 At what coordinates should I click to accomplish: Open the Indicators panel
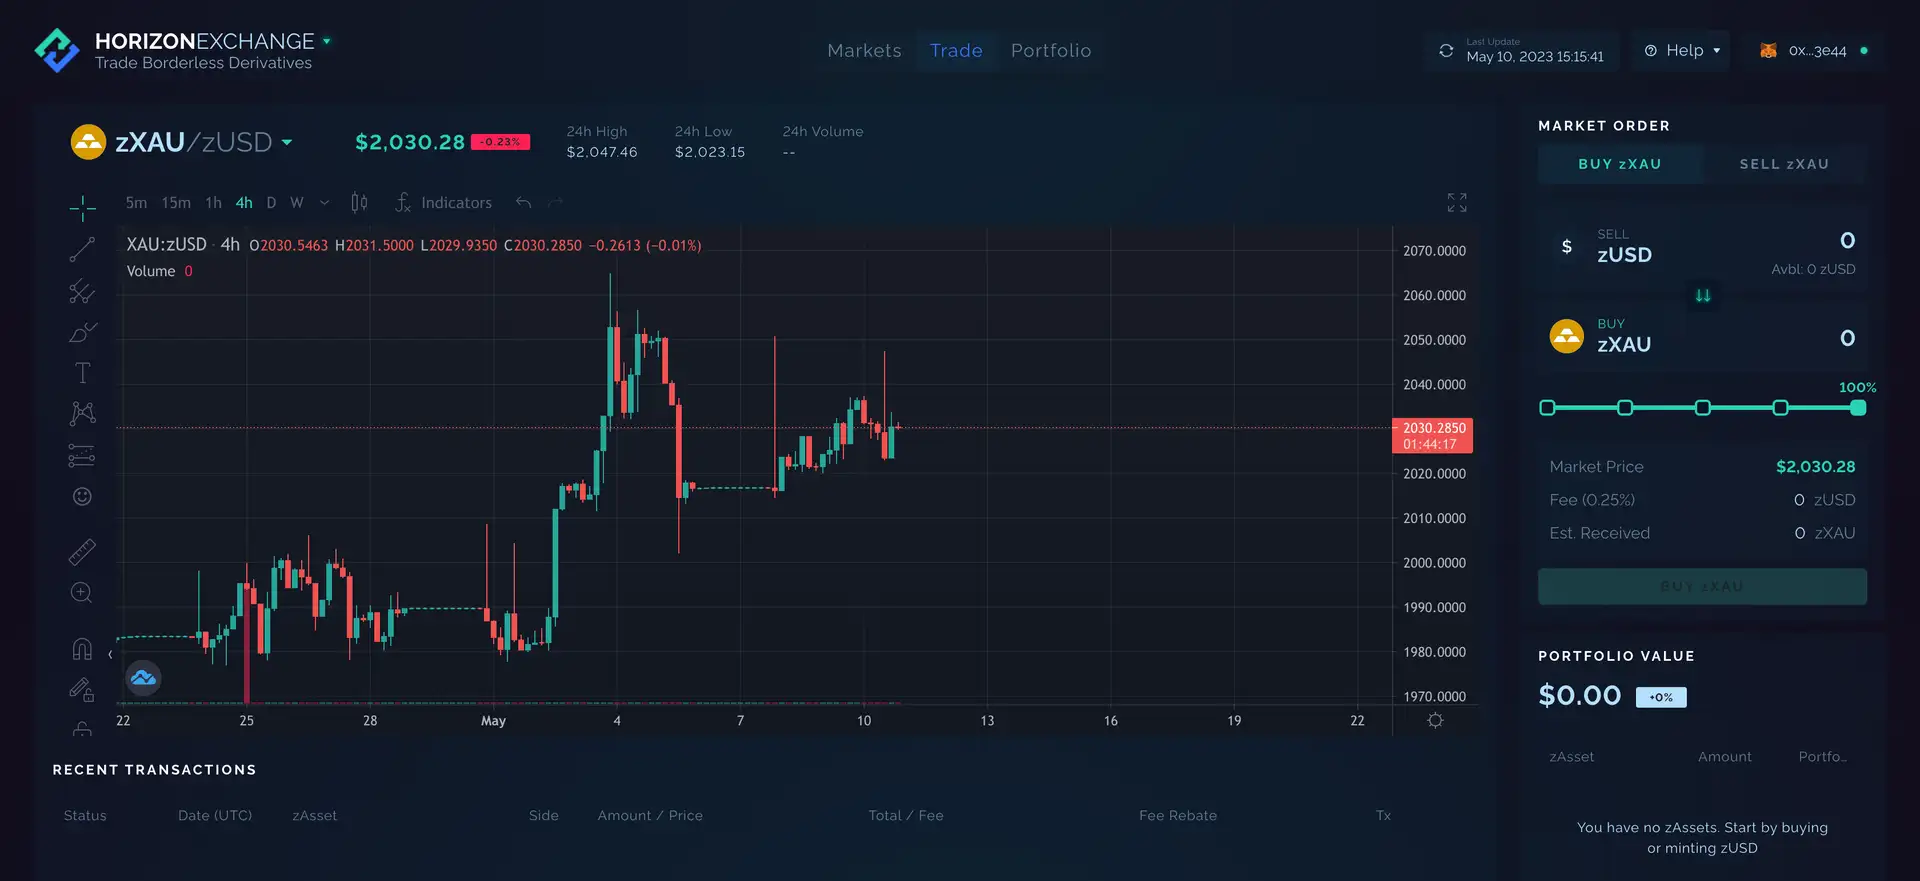pos(444,203)
